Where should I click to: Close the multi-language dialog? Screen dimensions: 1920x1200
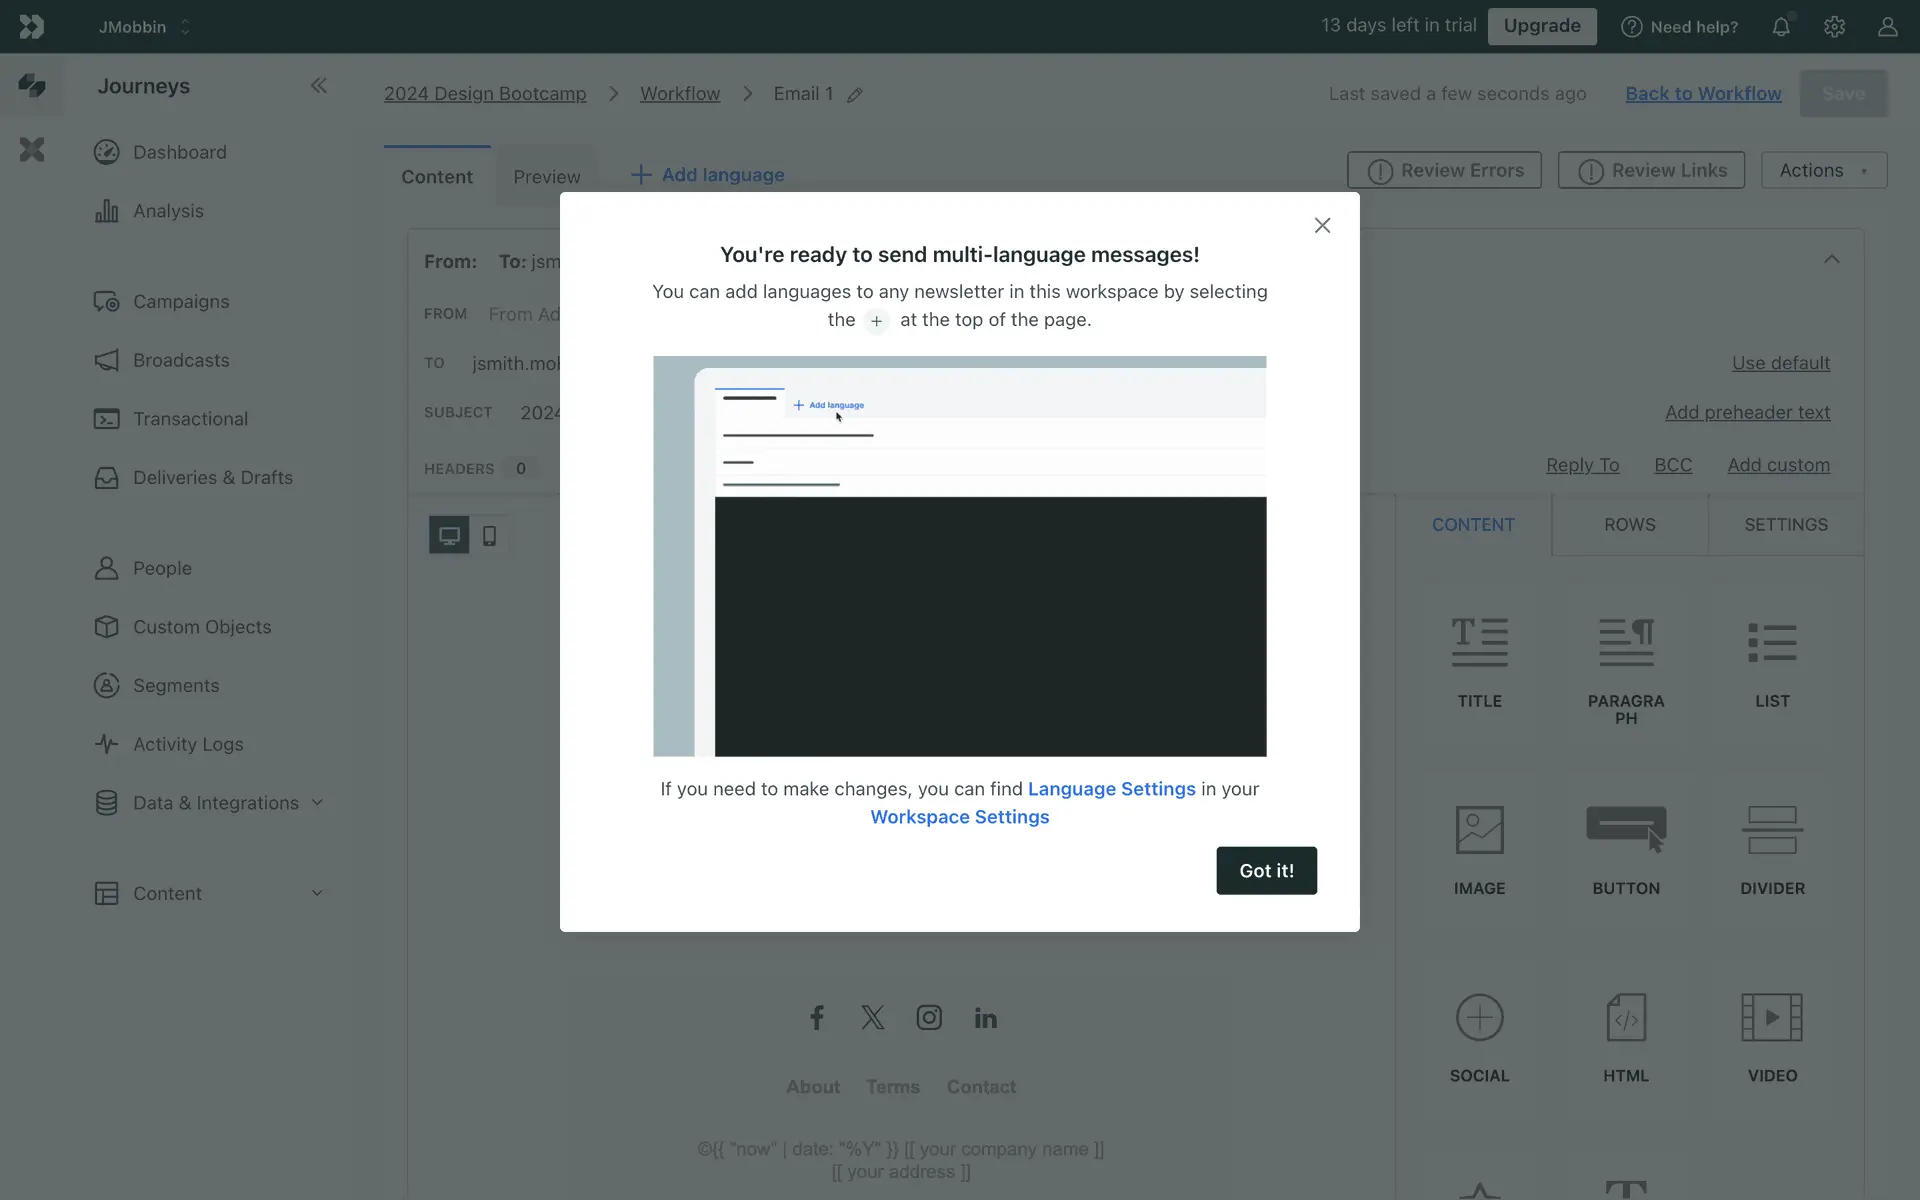point(1322,226)
